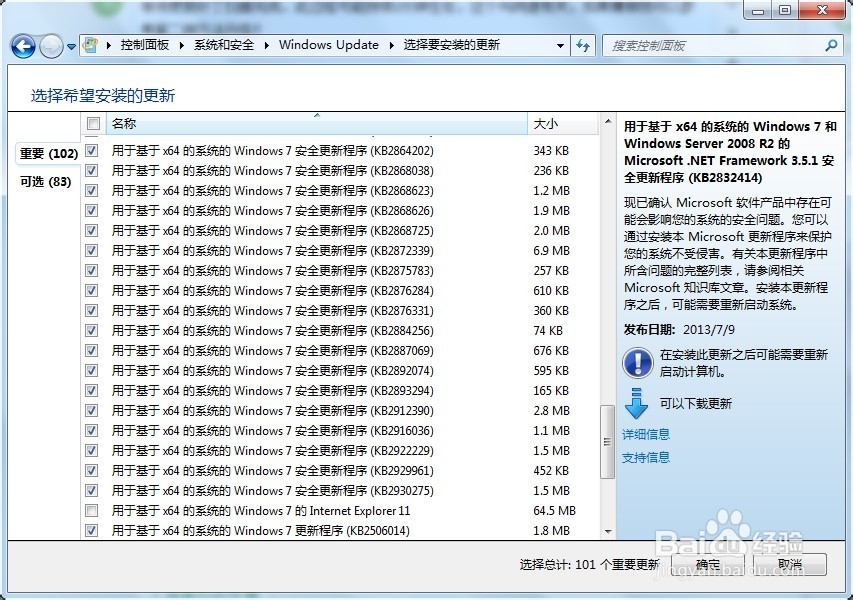Viewport: 853px width, 600px height.
Task: Click the refresh icon in the address bar
Action: 582,45
